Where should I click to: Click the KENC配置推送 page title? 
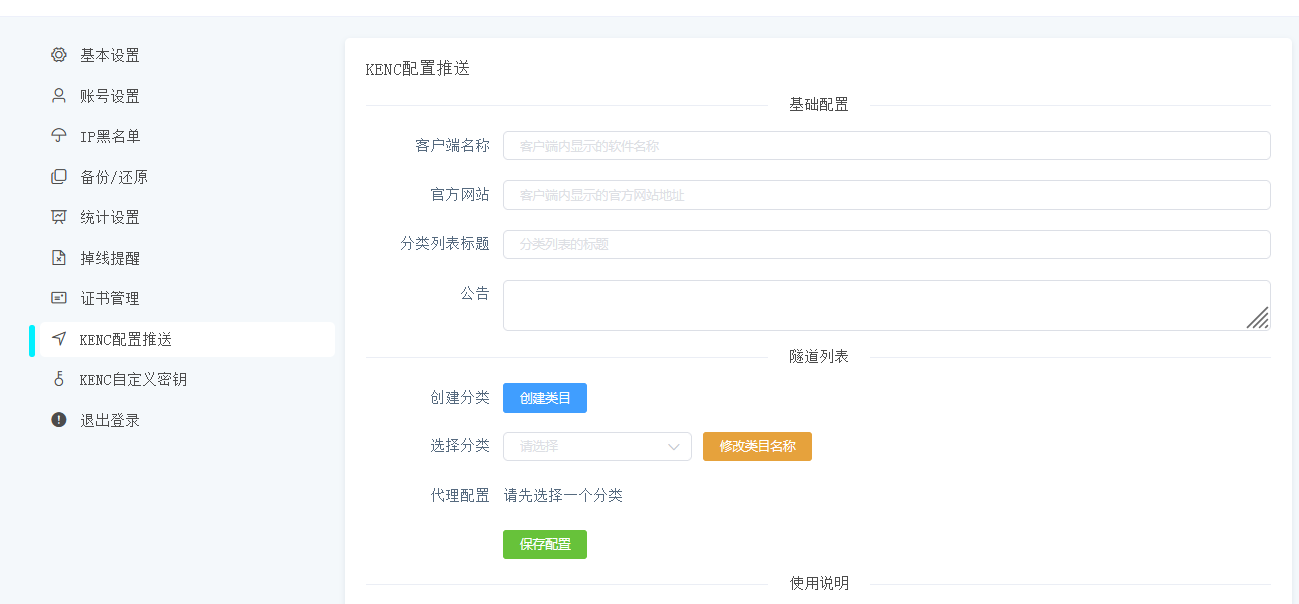tap(418, 69)
